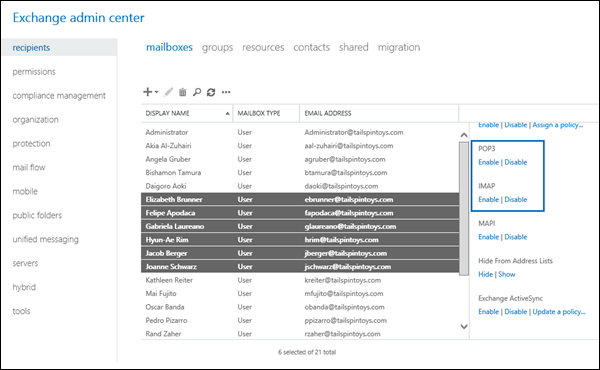600x370 pixels.
Task: Open protection in the left navigation
Action: pos(31,143)
